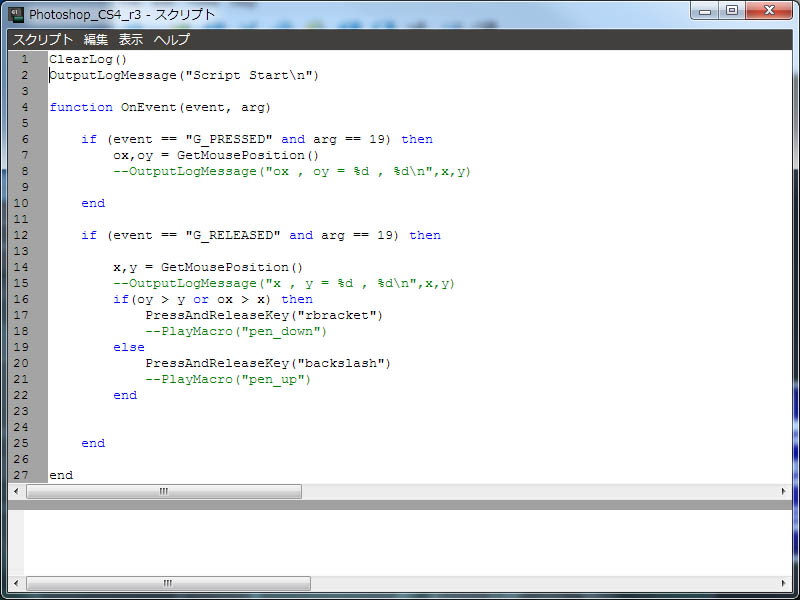Click the log pane horizontal scrollbar thumb
Viewport: 800px width, 600px height.
pos(168,583)
